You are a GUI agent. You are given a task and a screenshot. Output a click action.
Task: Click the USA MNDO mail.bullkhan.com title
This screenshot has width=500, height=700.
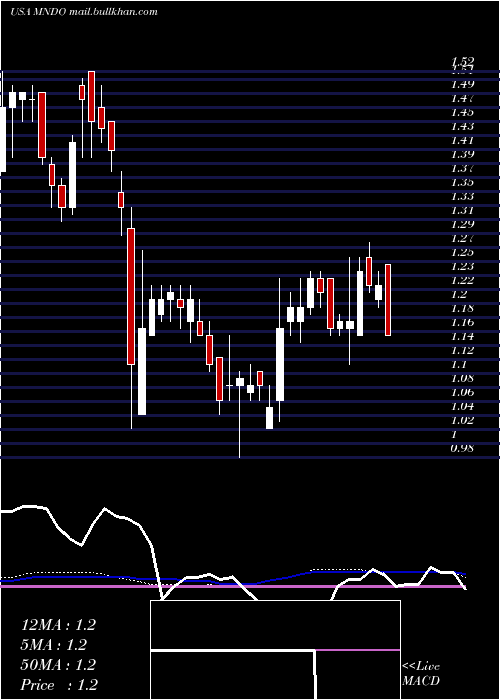point(83,12)
